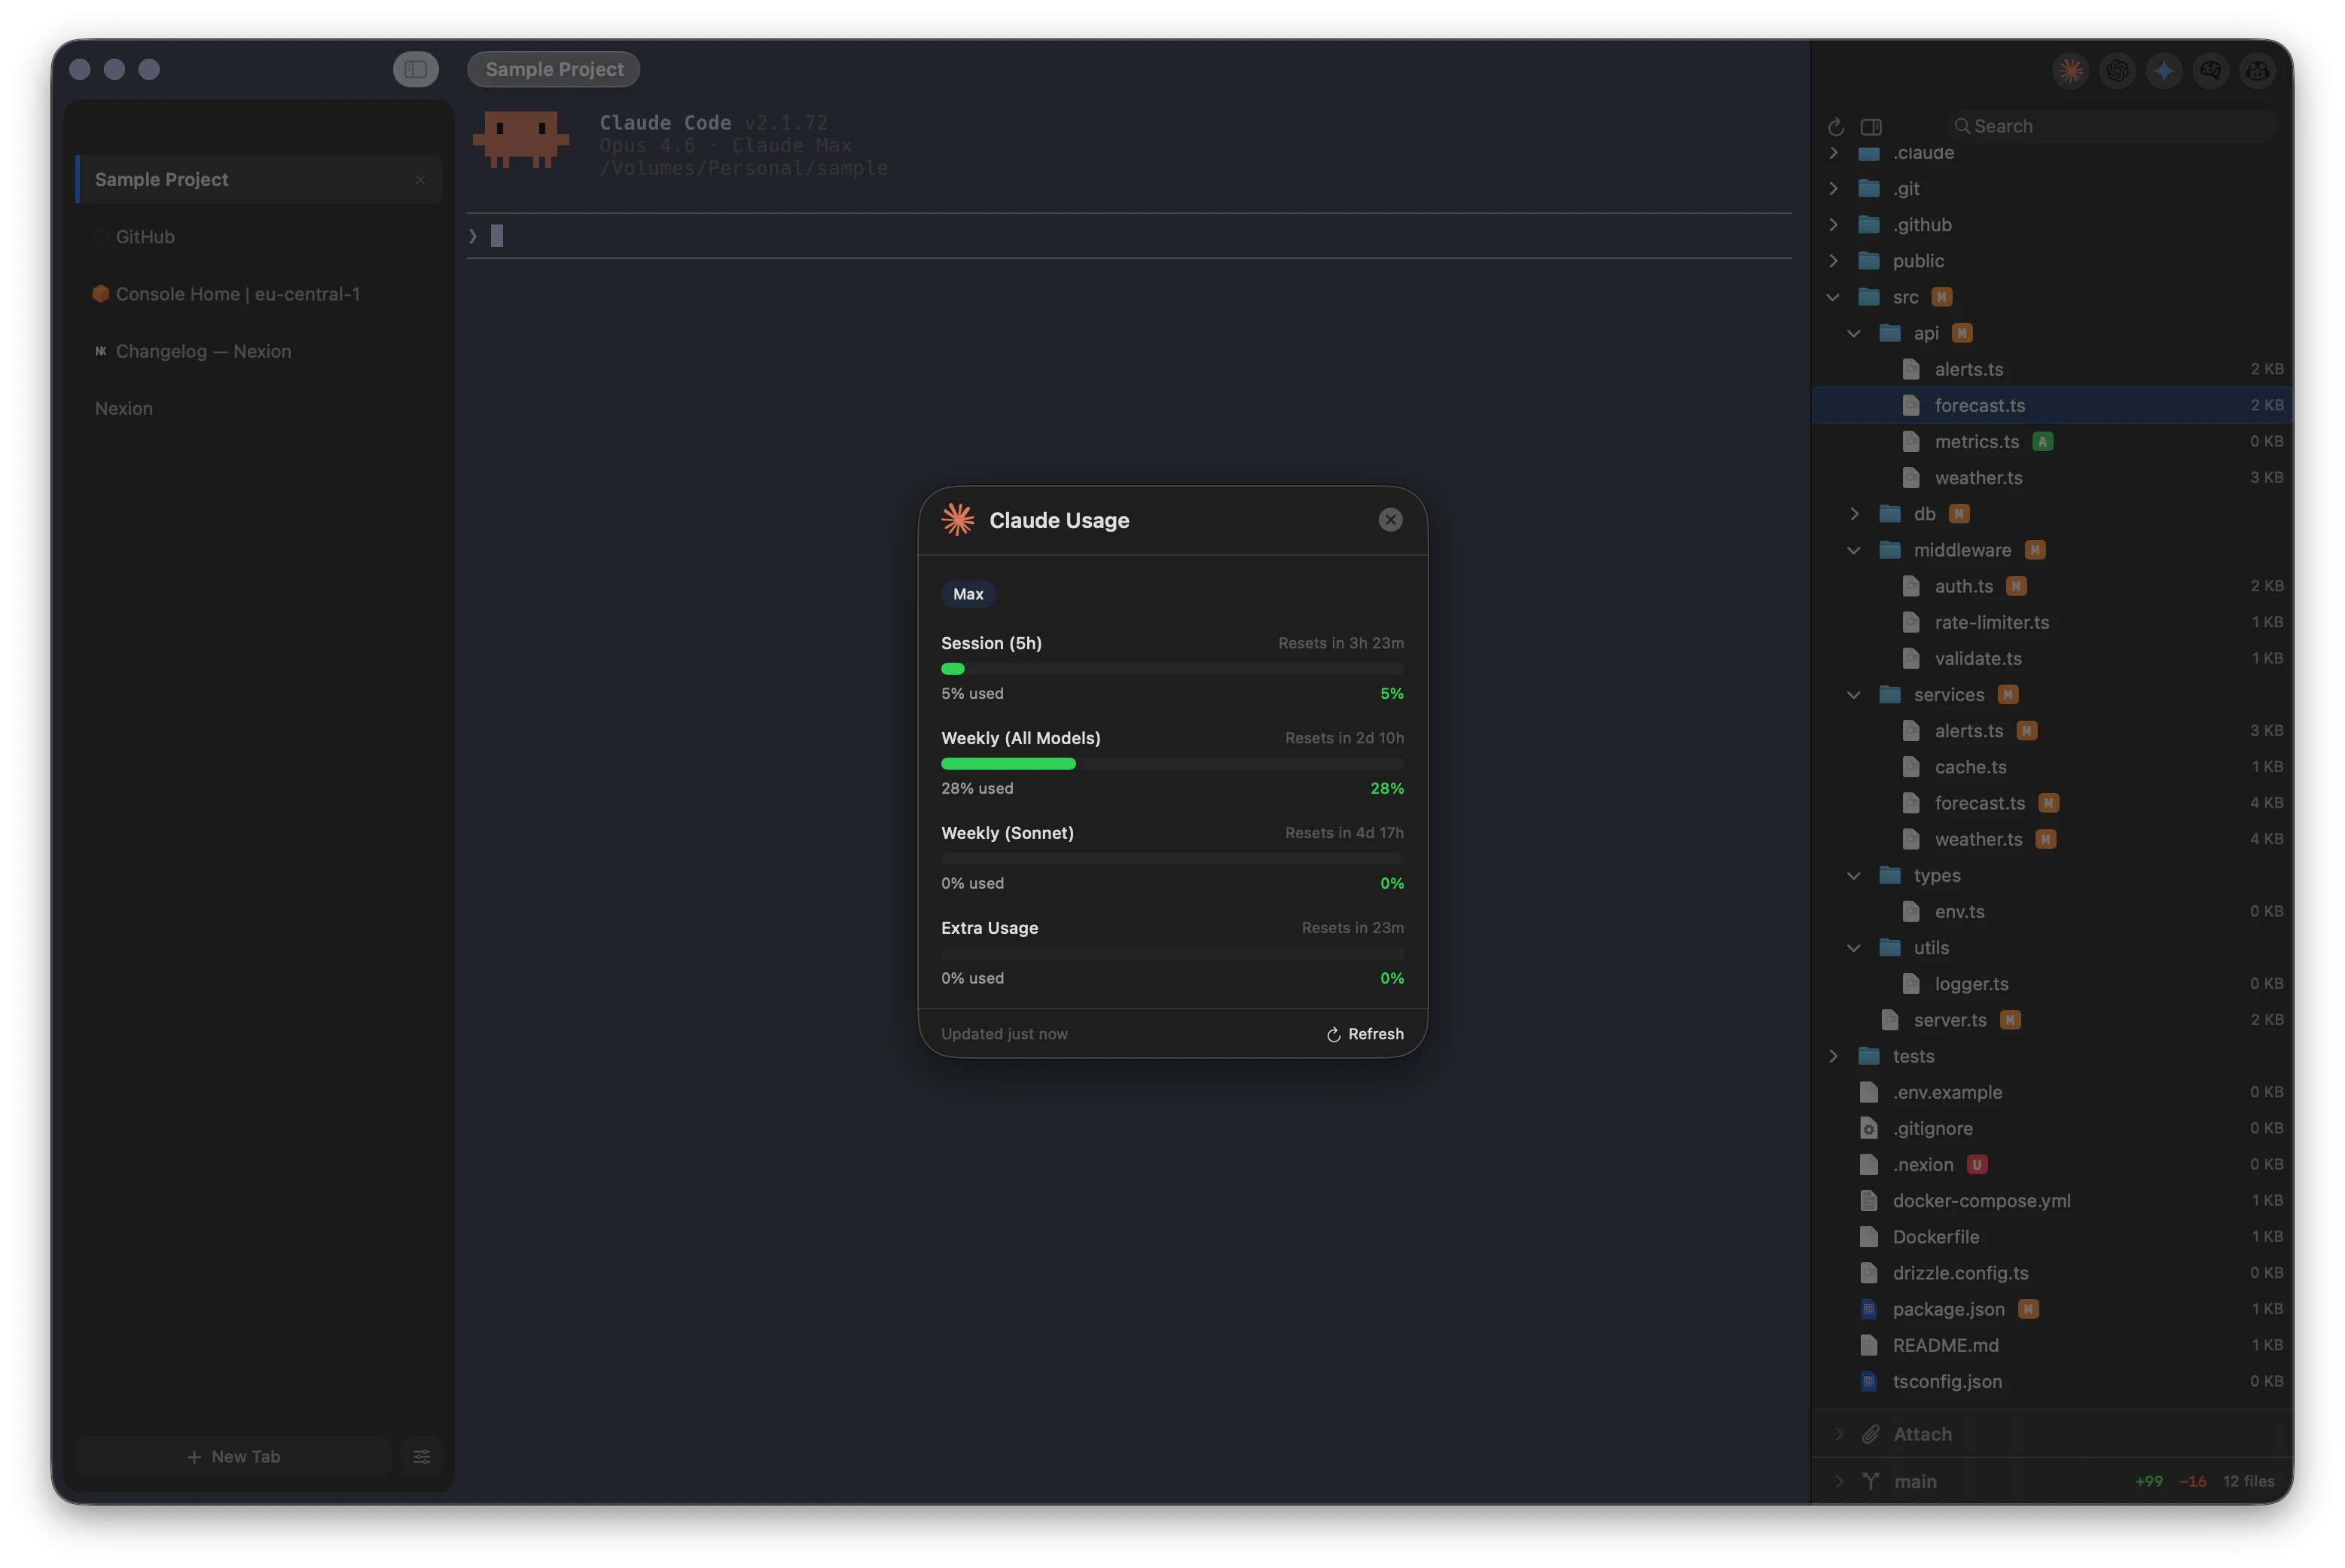
Task: Open README.md in the file tree
Action: coord(2052,1345)
